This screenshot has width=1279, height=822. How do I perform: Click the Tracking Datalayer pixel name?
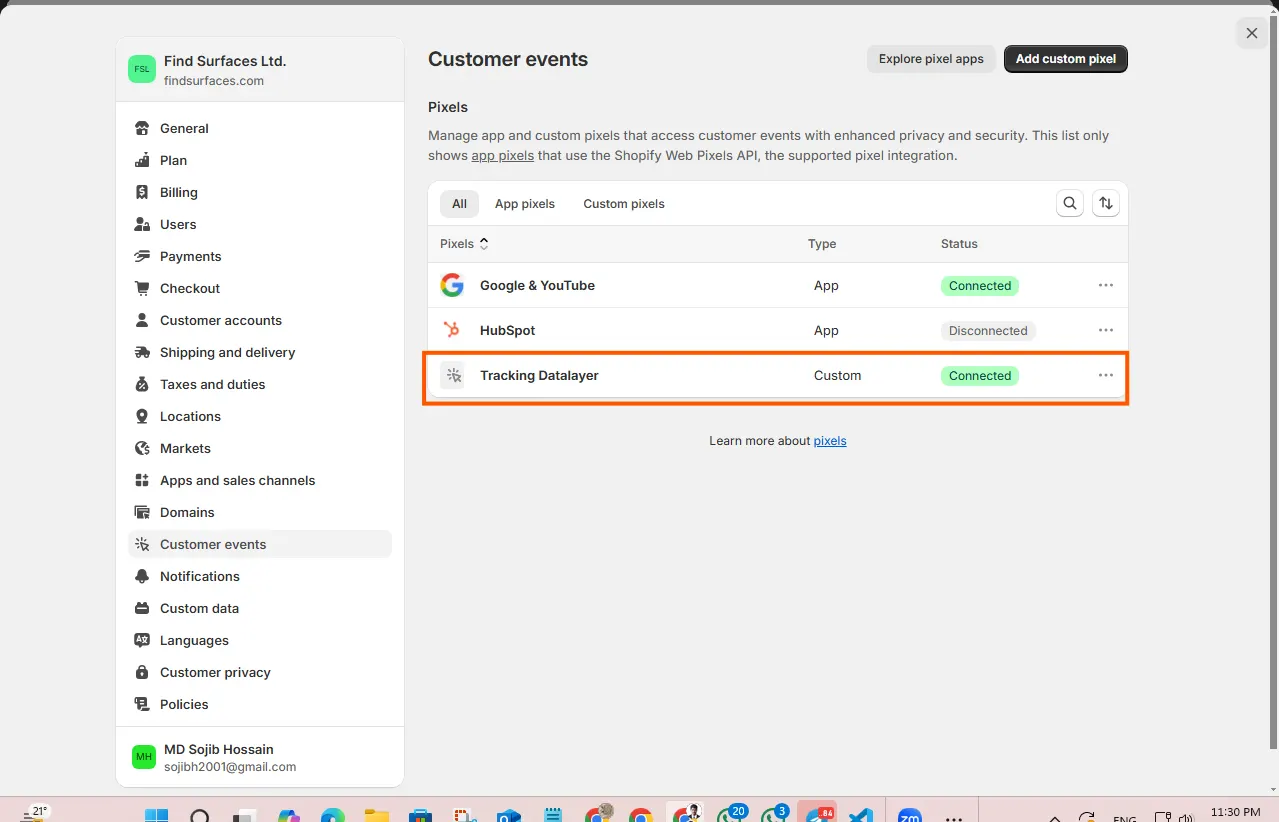point(539,375)
